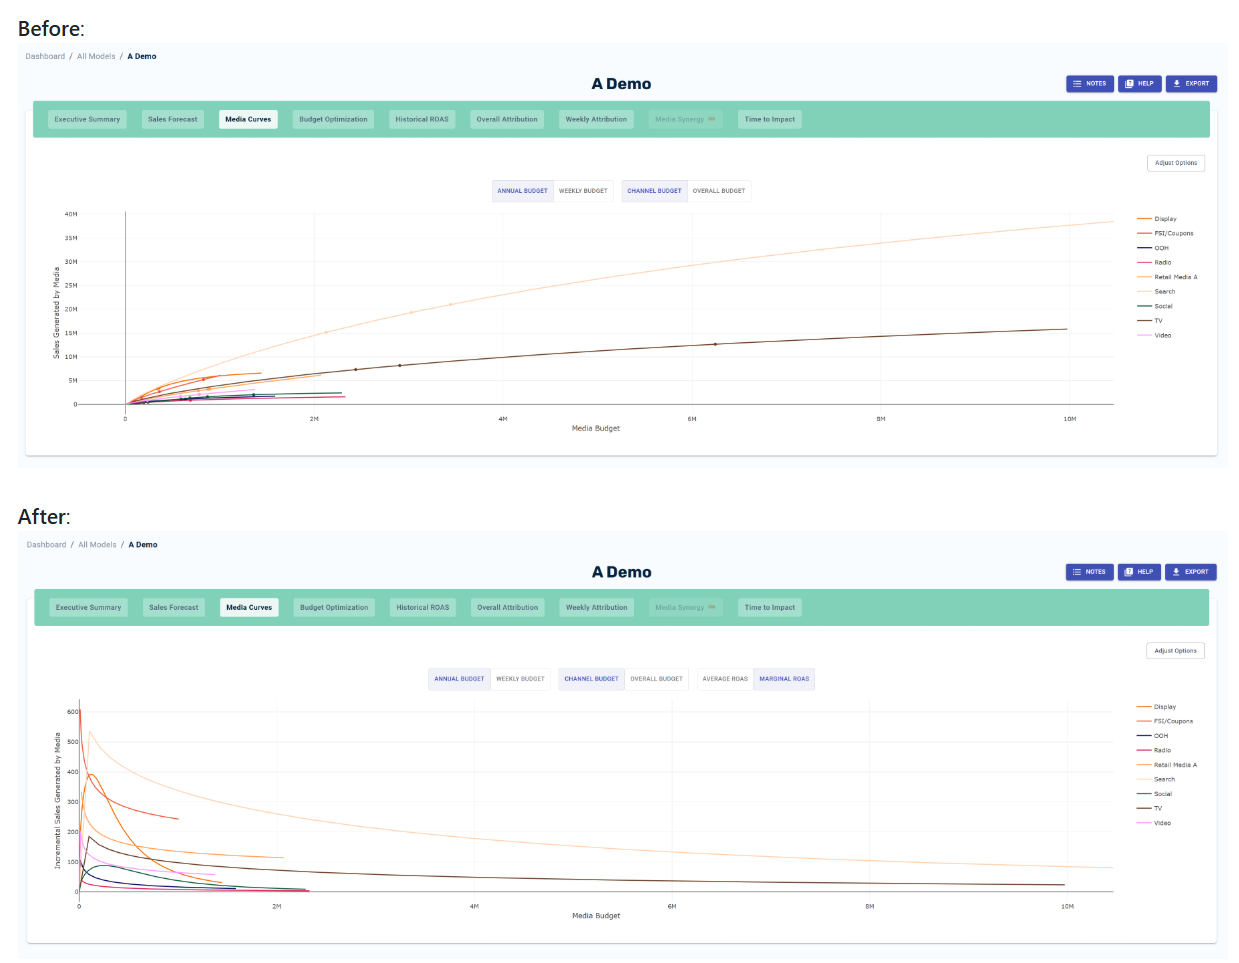This screenshot has width=1239, height=963.
Task: Open Weekly Attribution tab in Before view
Action: pos(596,119)
